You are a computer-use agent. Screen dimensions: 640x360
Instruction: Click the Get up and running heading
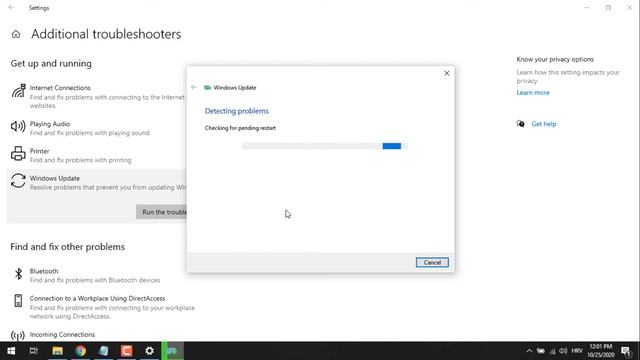click(x=51, y=64)
